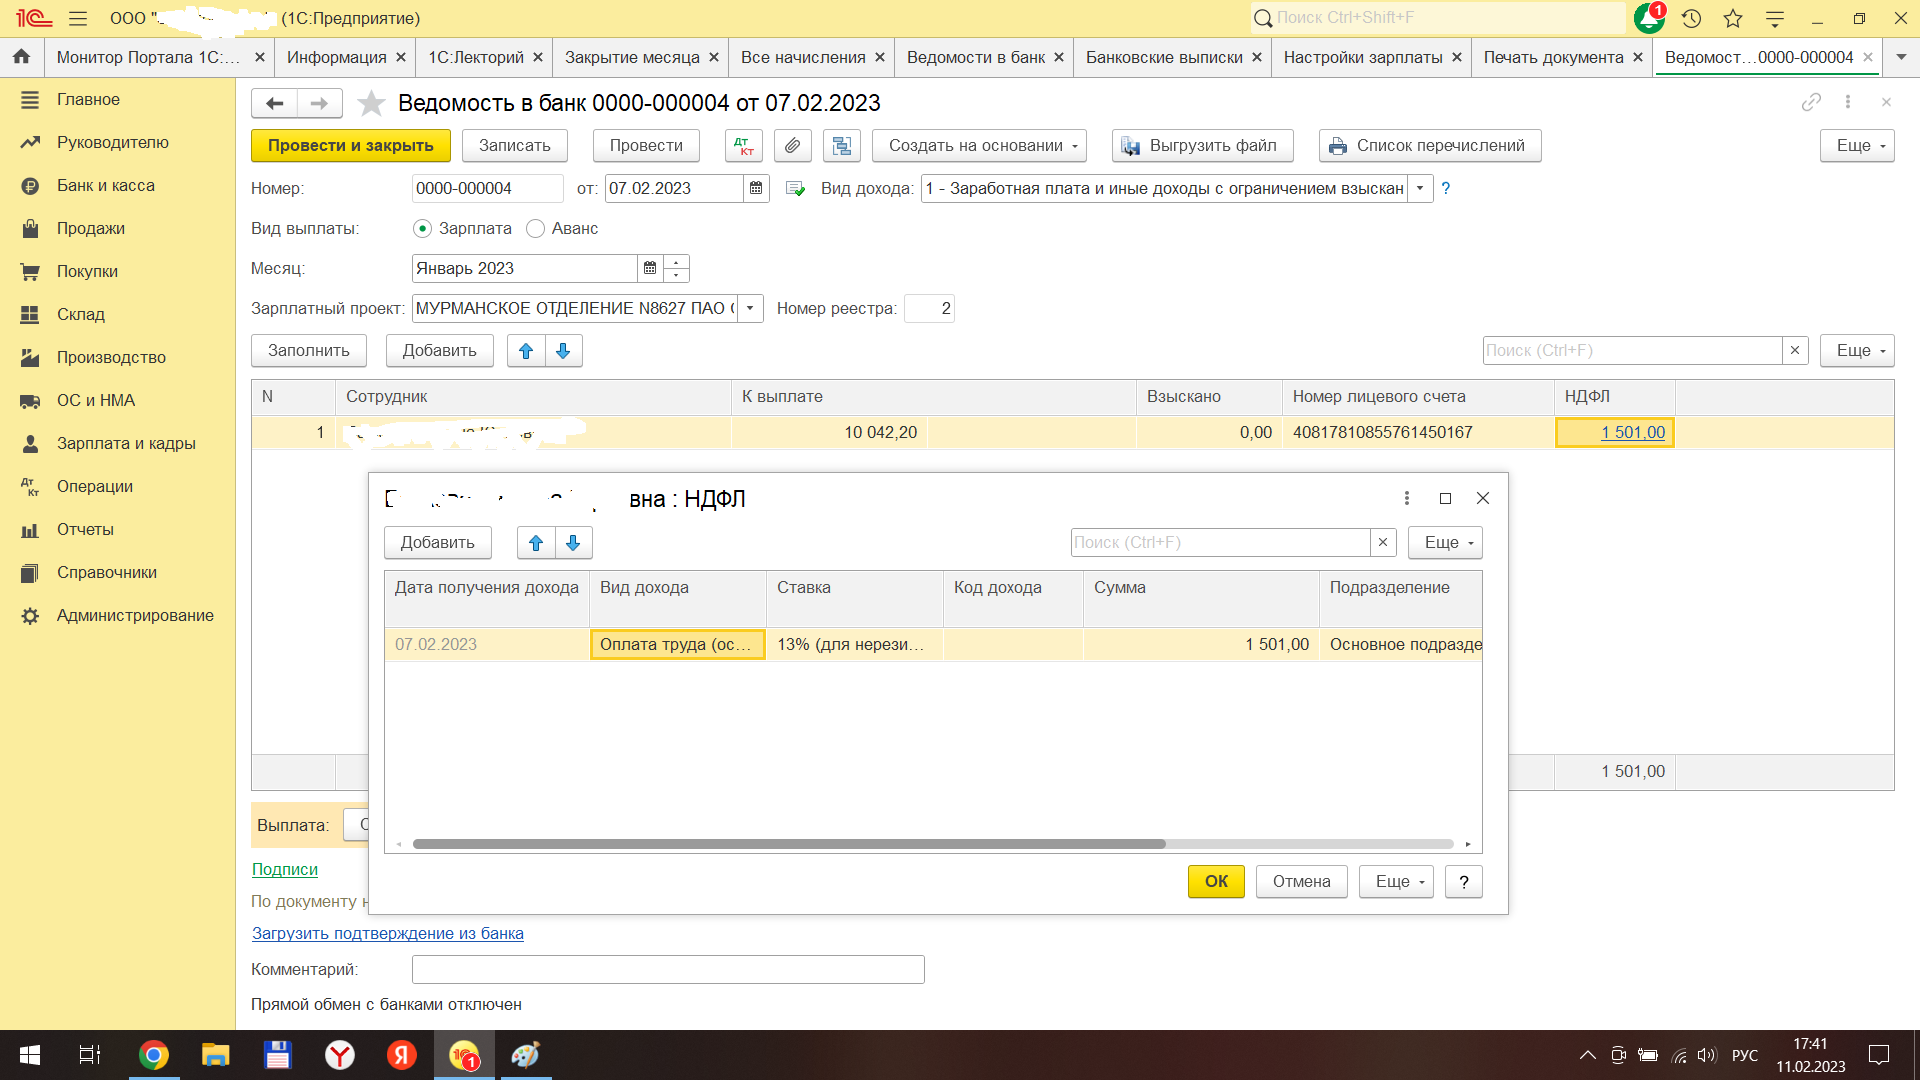Click Загрузить подтверждение из банка link
1920x1080 pixels.
387,933
